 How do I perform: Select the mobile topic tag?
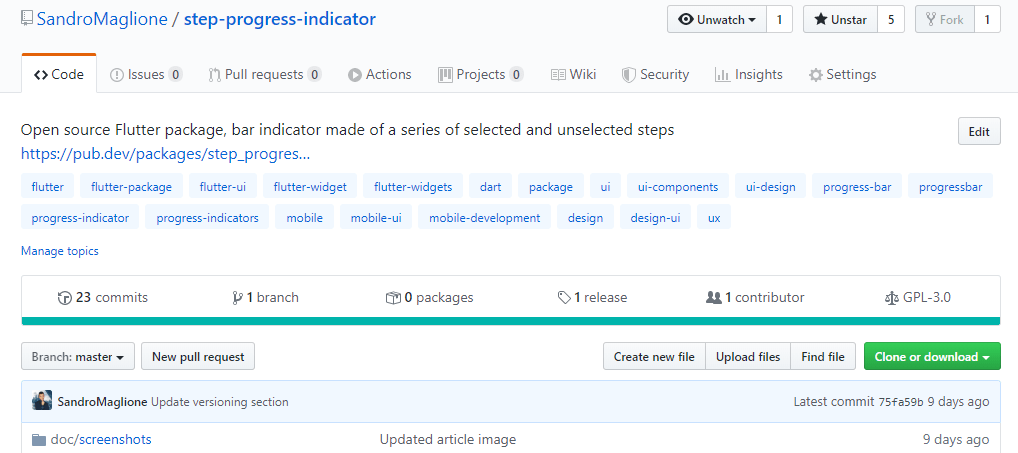(304, 217)
